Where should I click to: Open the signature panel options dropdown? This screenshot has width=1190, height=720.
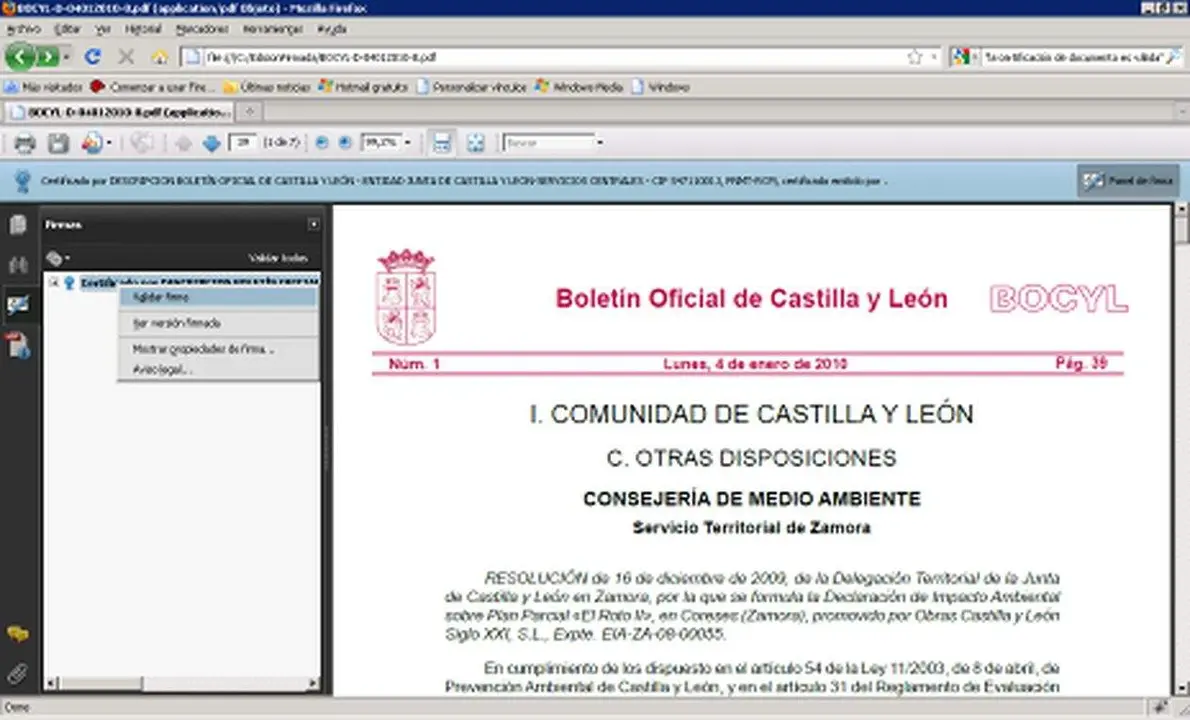pos(58,258)
